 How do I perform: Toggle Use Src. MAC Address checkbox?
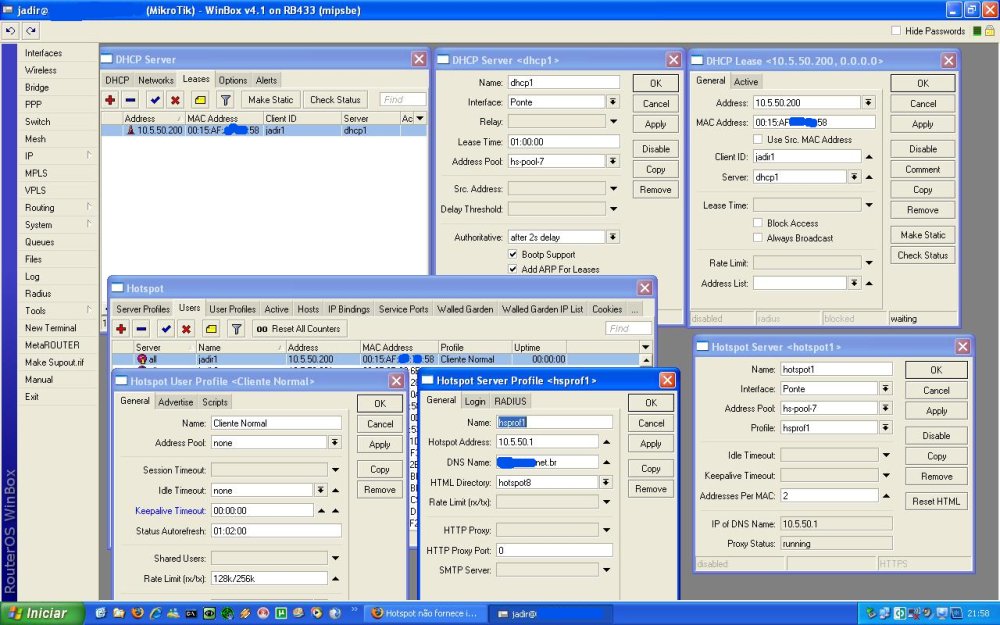coord(758,139)
